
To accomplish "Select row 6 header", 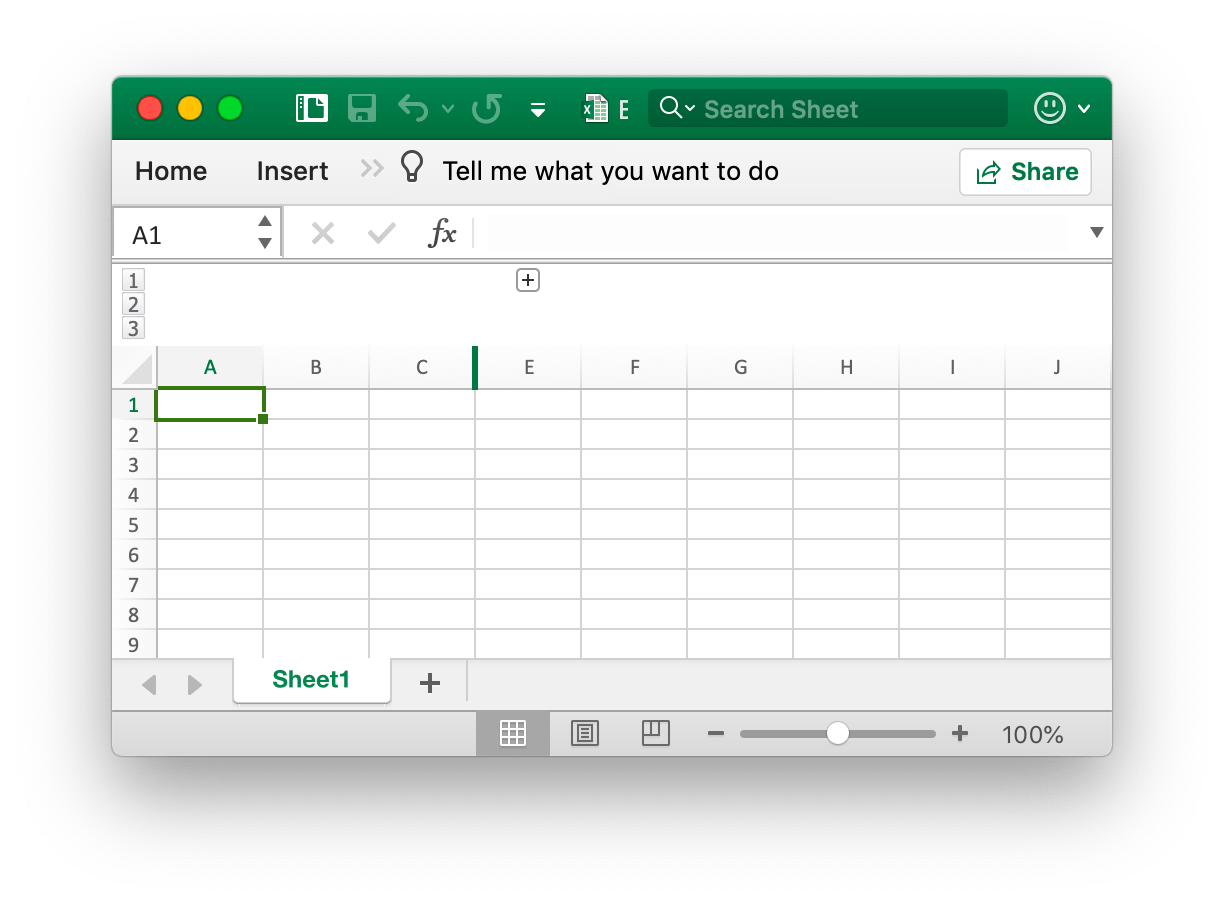I will click(x=134, y=555).
